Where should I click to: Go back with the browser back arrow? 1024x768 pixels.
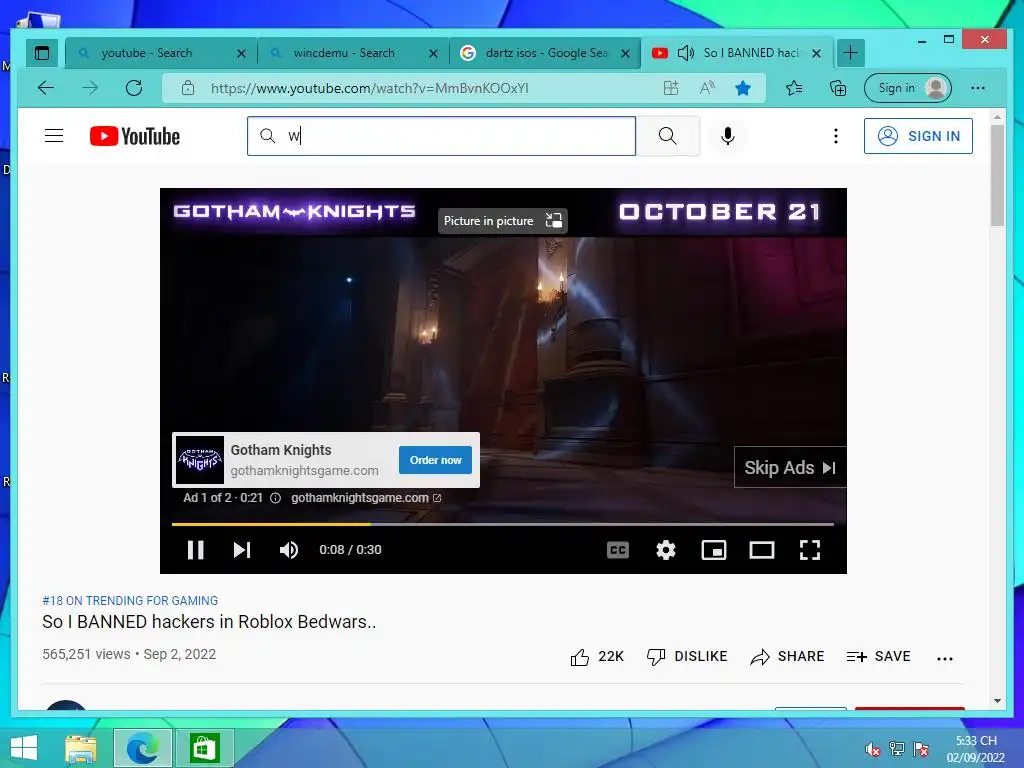[x=46, y=88]
